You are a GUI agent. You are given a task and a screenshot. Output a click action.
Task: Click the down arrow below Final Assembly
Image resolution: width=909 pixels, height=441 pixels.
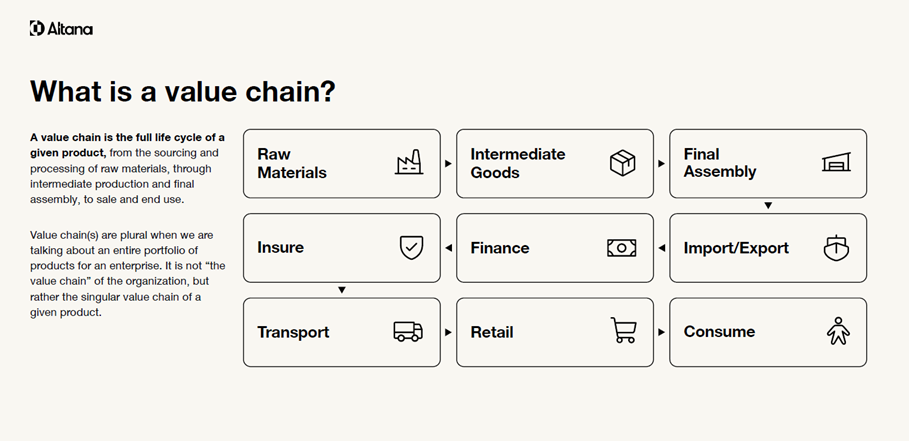pyautogui.click(x=768, y=206)
